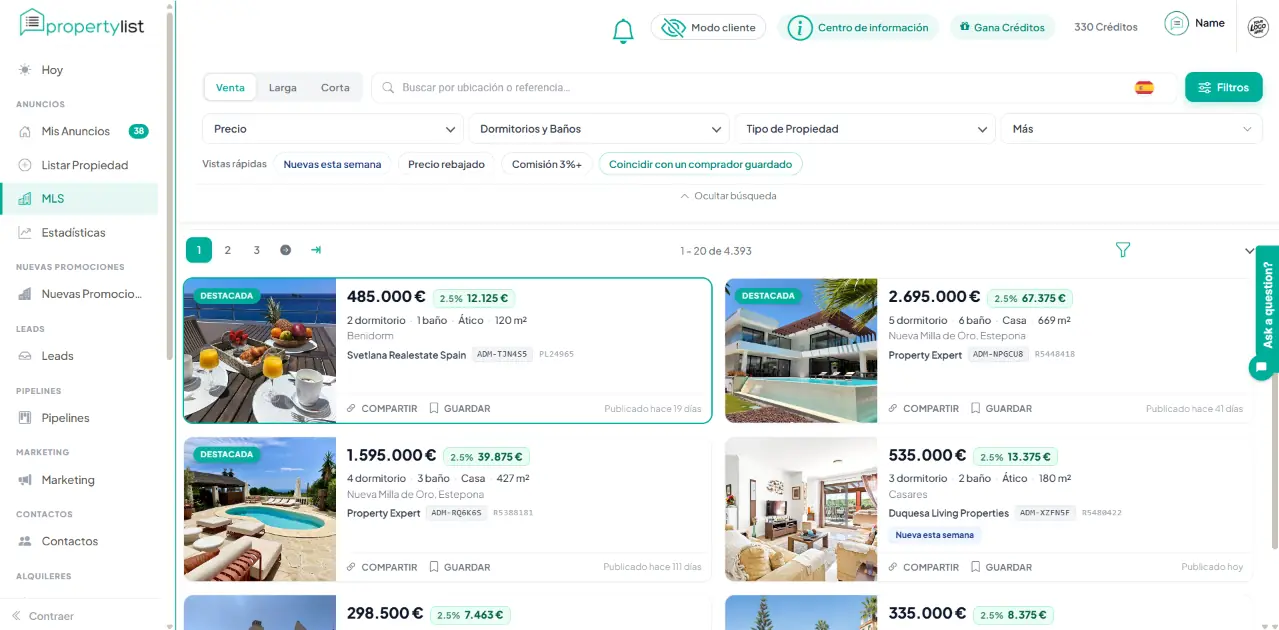Click the Contactos people icon

coord(25,541)
